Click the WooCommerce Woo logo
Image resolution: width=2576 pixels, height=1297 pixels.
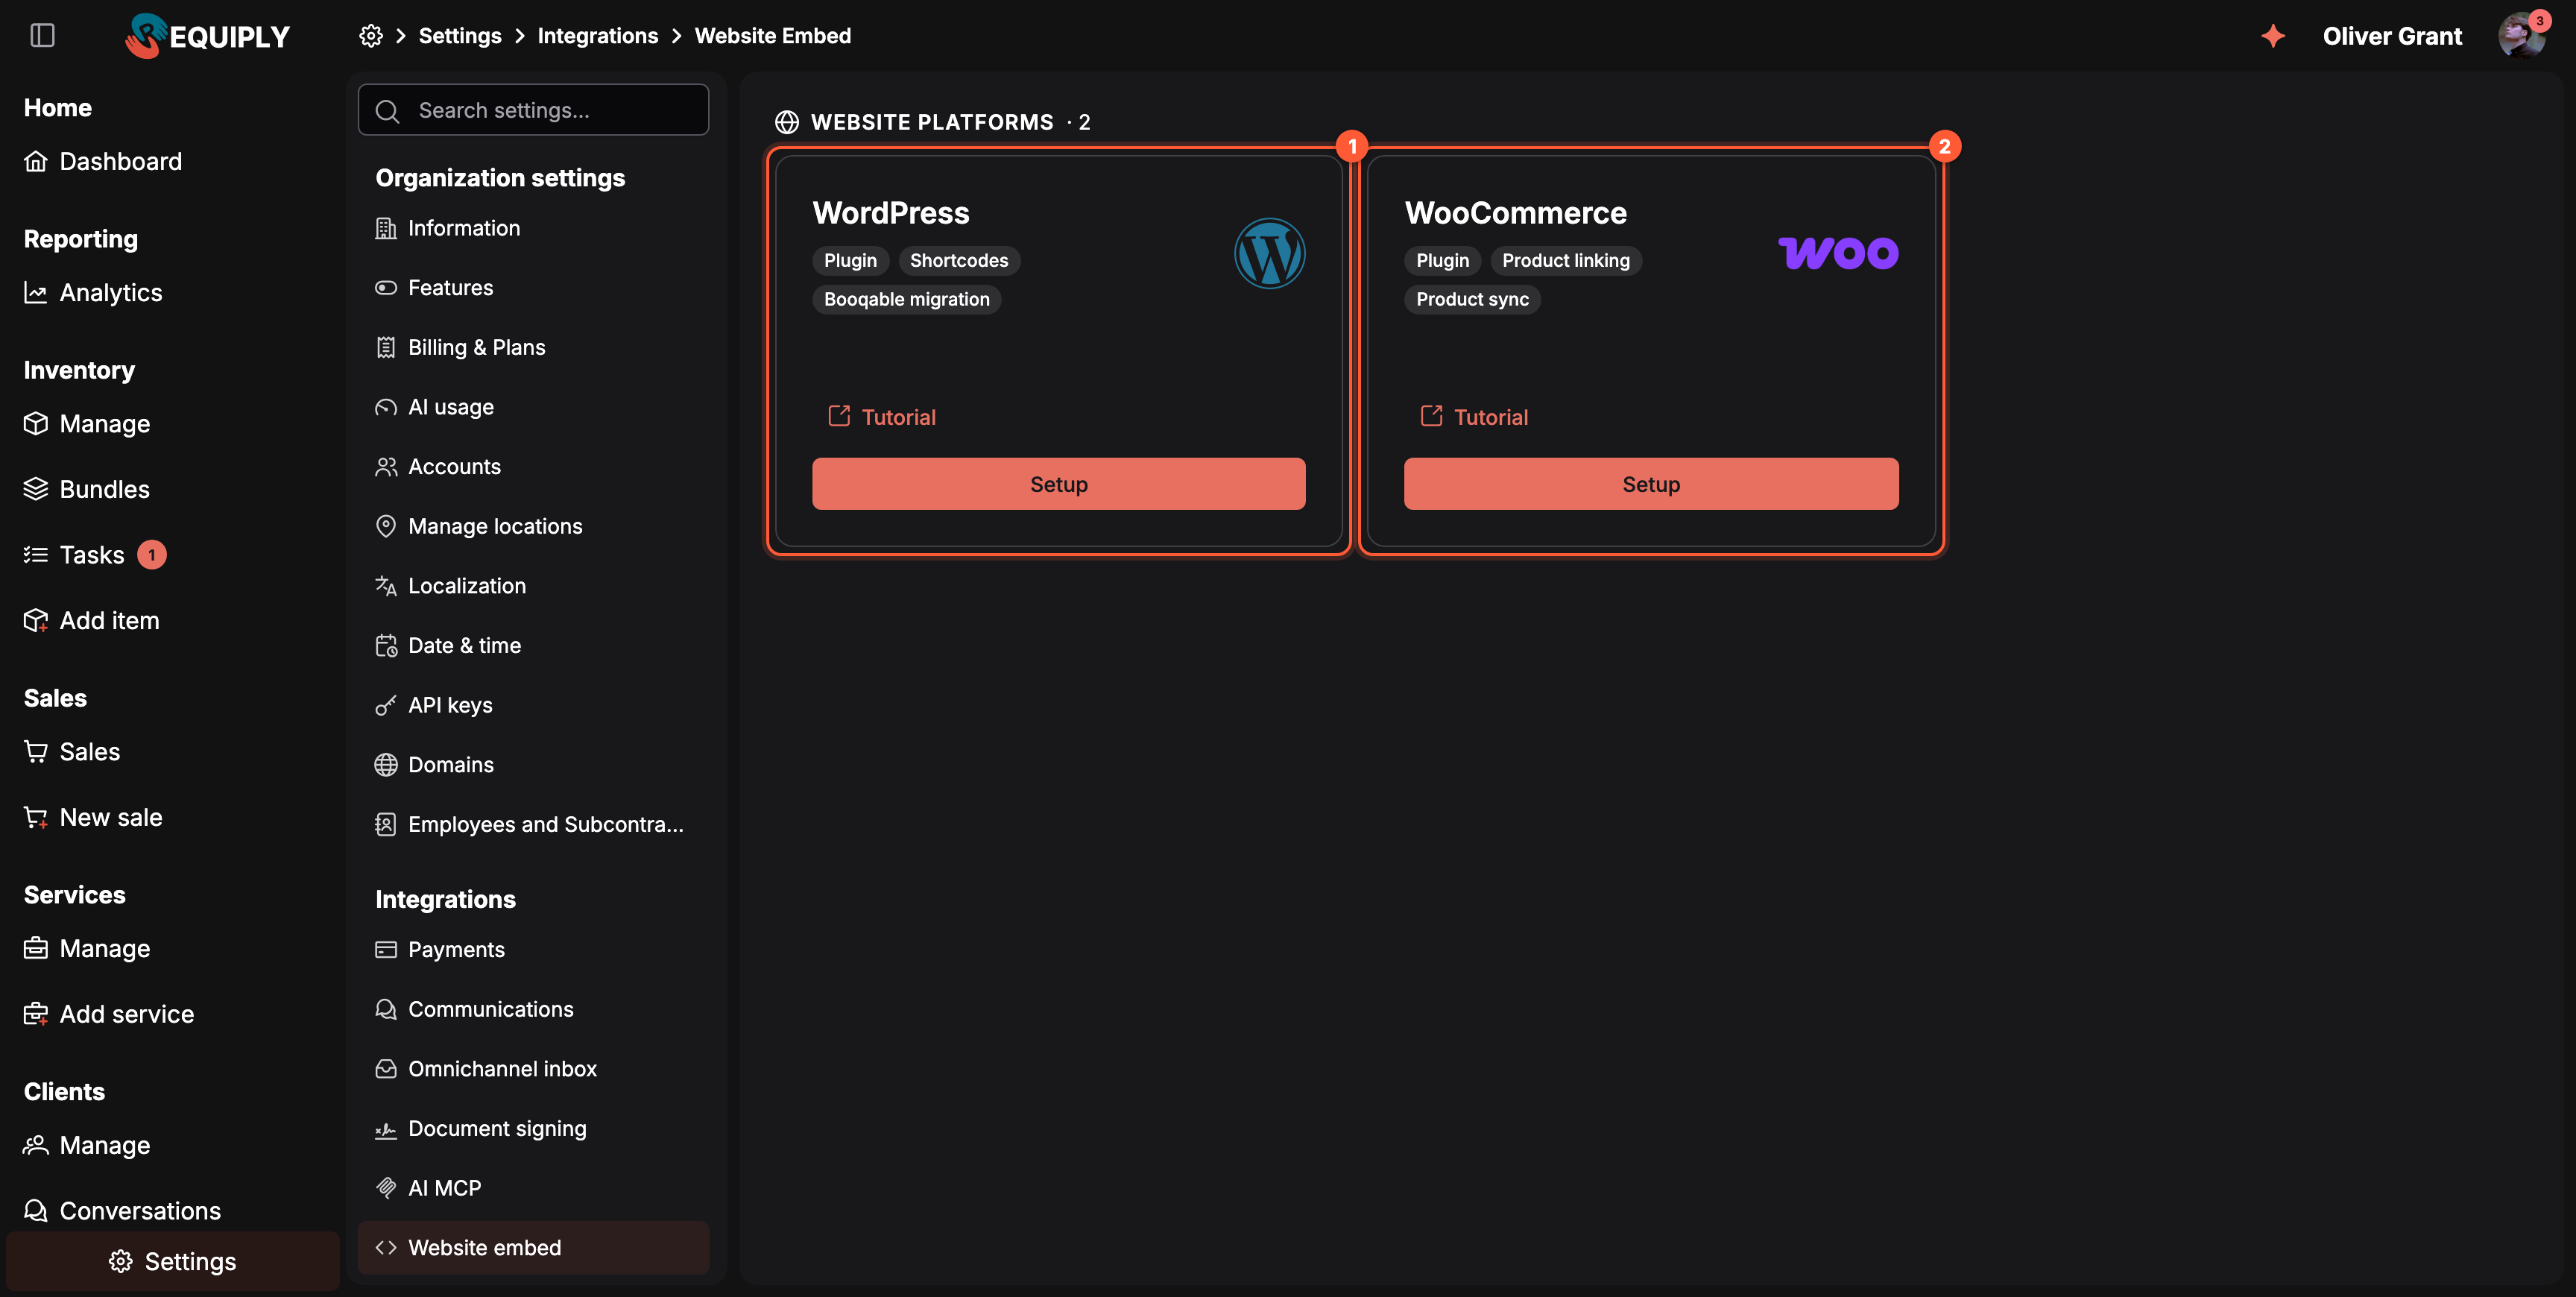pos(1838,253)
